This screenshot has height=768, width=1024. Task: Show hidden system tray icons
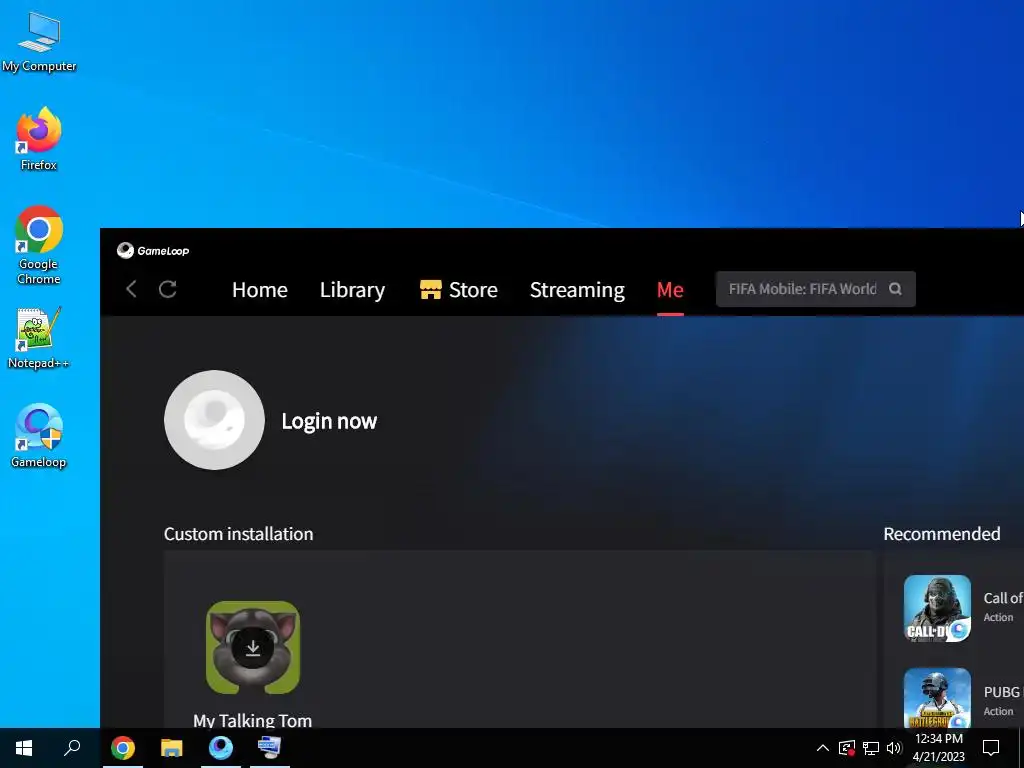click(x=823, y=748)
